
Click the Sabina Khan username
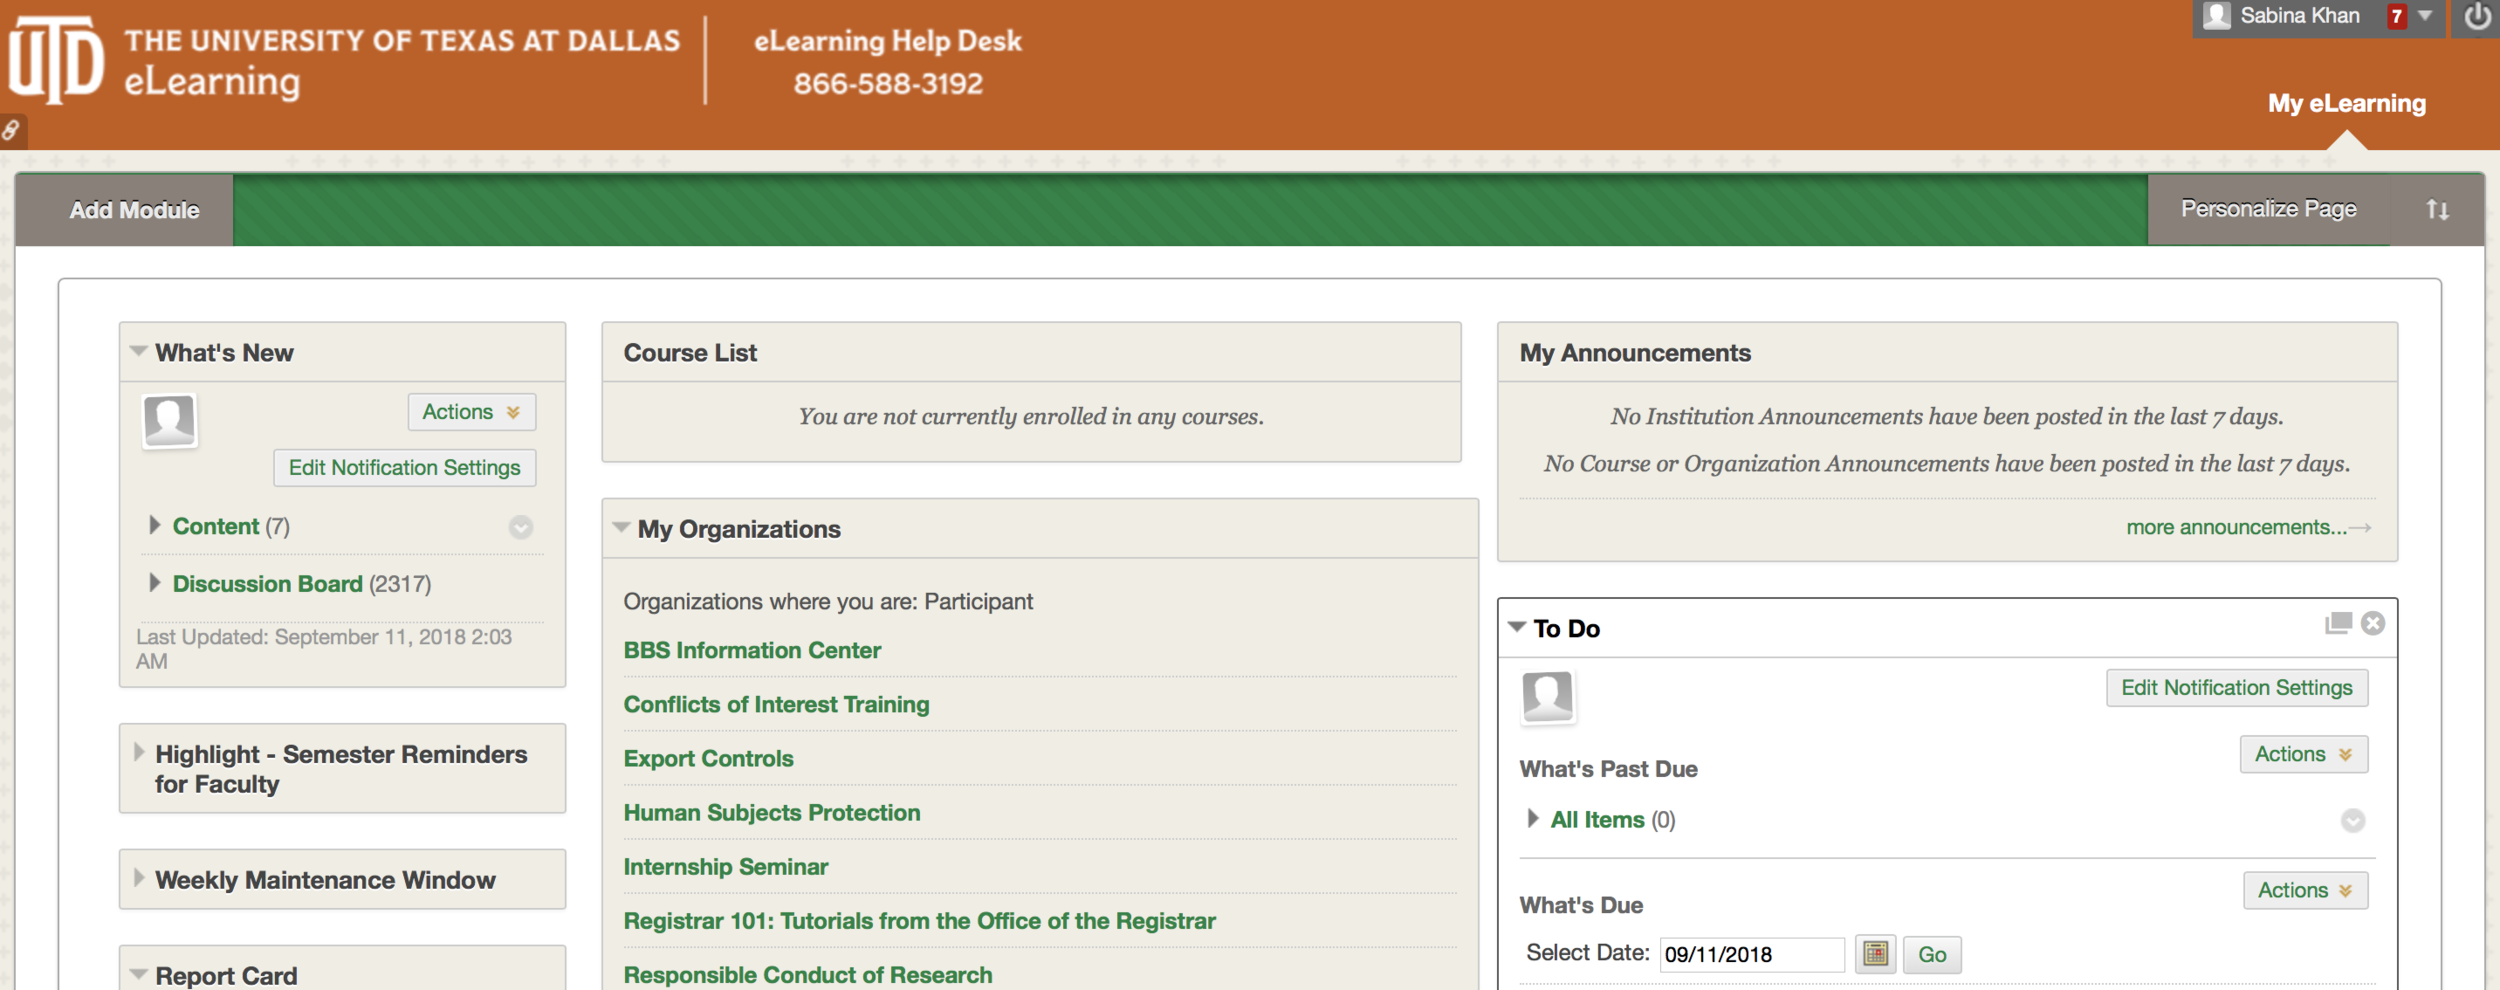(x=2299, y=16)
